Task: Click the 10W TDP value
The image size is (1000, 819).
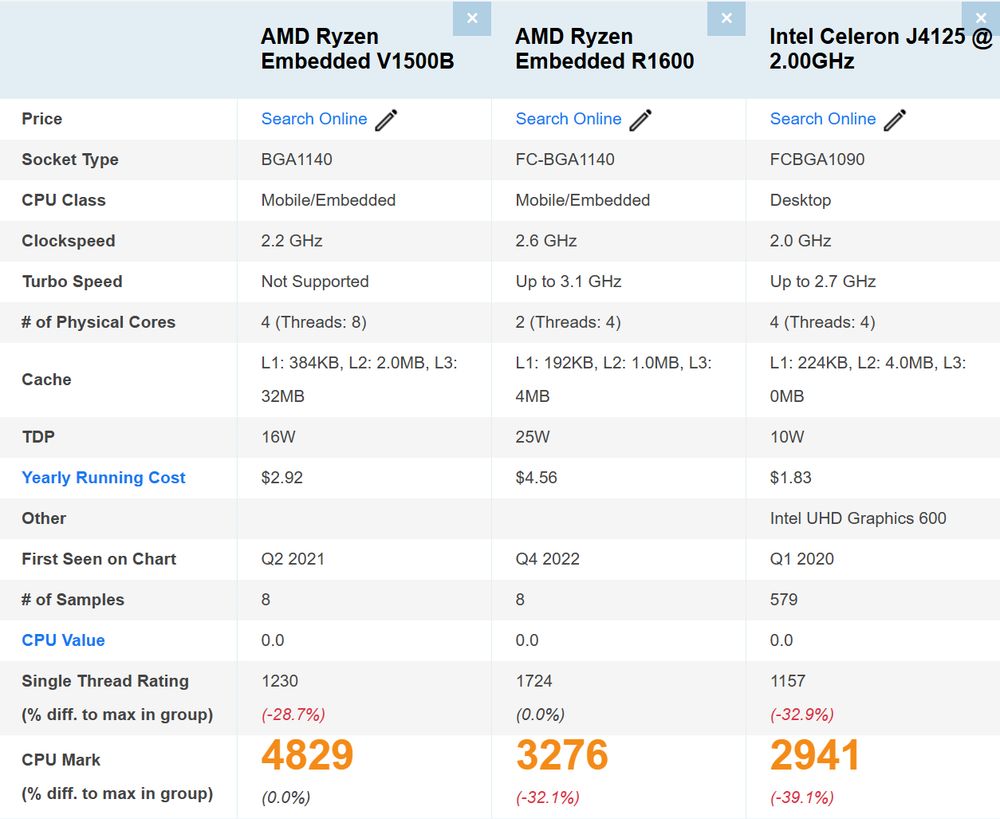Action: (787, 437)
